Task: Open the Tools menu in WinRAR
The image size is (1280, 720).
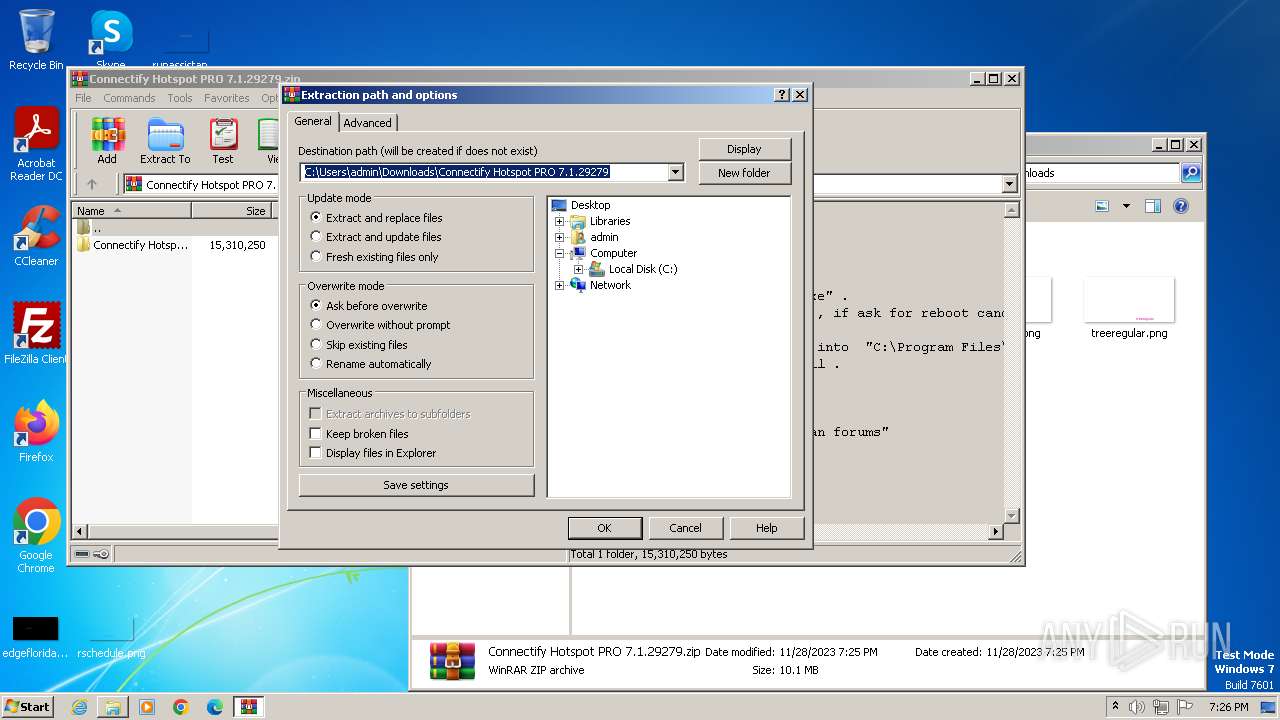Action: click(x=180, y=98)
